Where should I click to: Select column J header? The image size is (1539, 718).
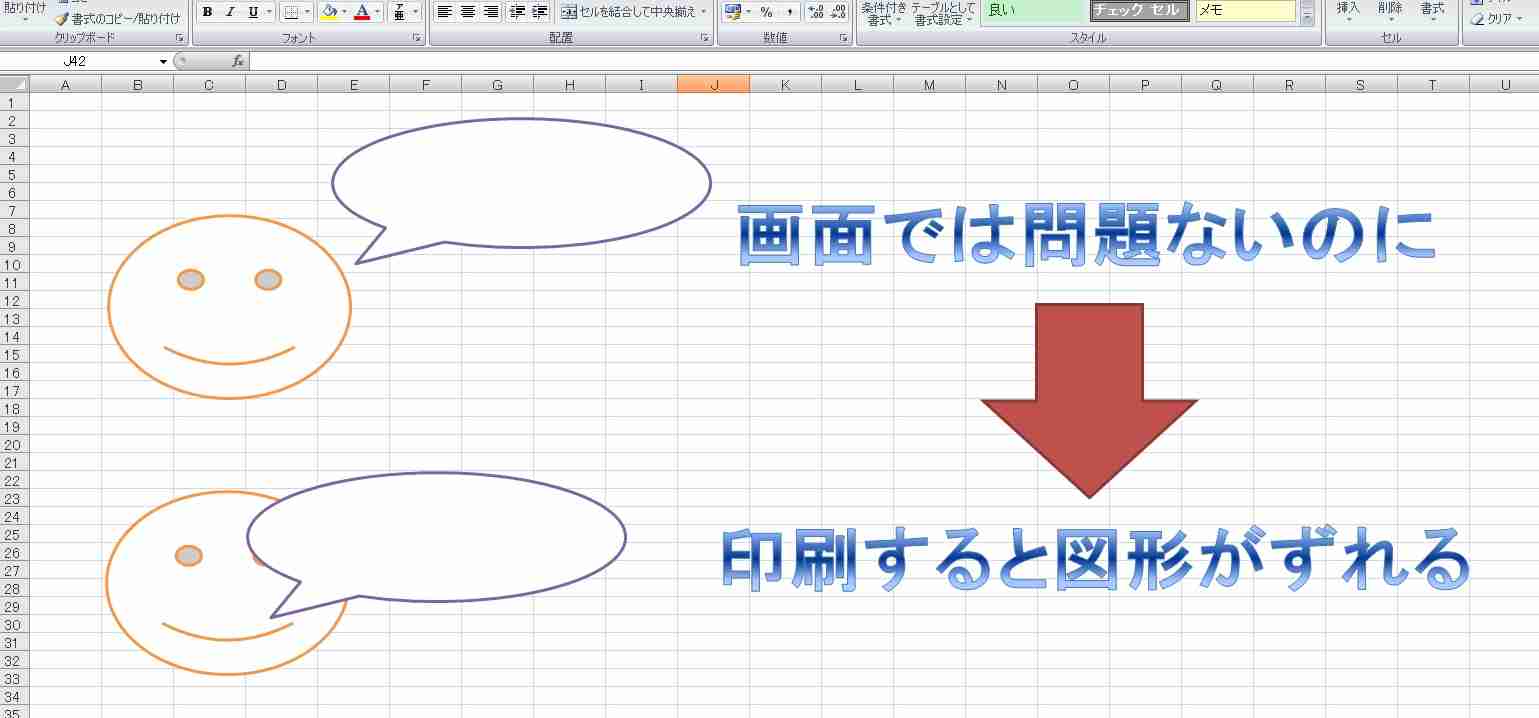pos(713,85)
